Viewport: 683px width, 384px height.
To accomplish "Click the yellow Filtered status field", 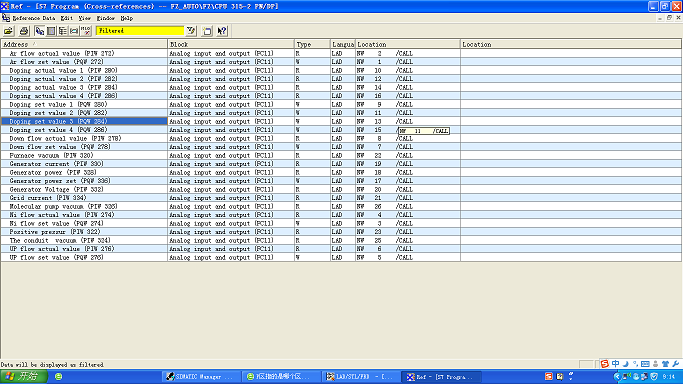I will pyautogui.click(x=140, y=31).
